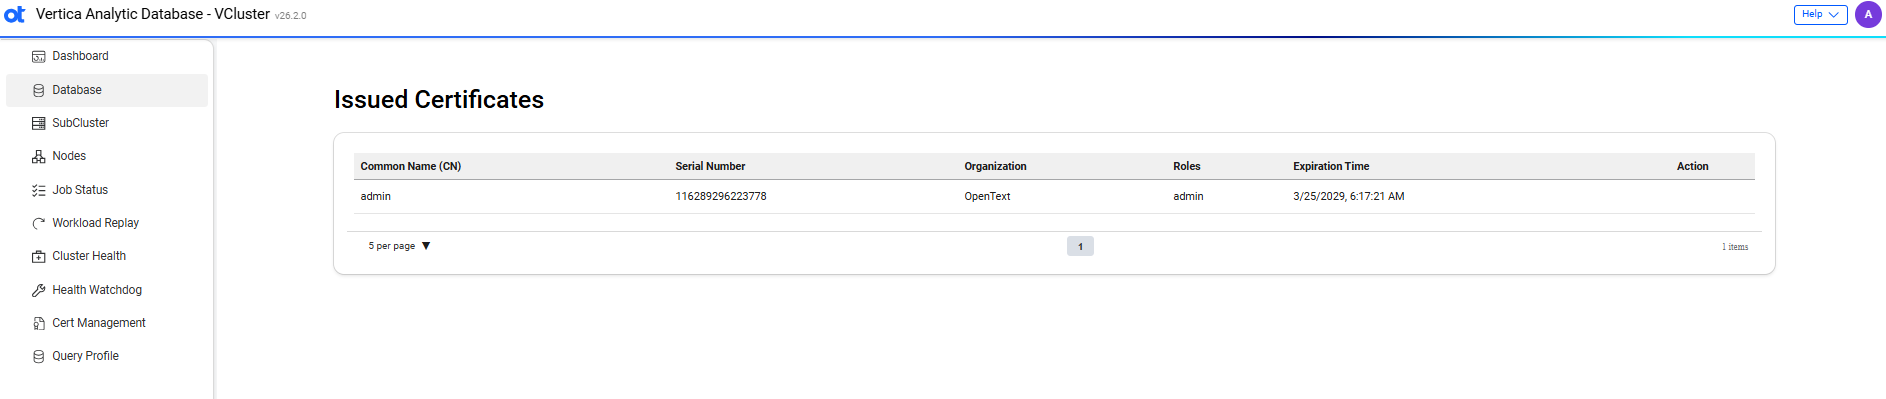
Task: Click expiration '3/25/2029, 6:17:21 AM'
Action: [1349, 196]
